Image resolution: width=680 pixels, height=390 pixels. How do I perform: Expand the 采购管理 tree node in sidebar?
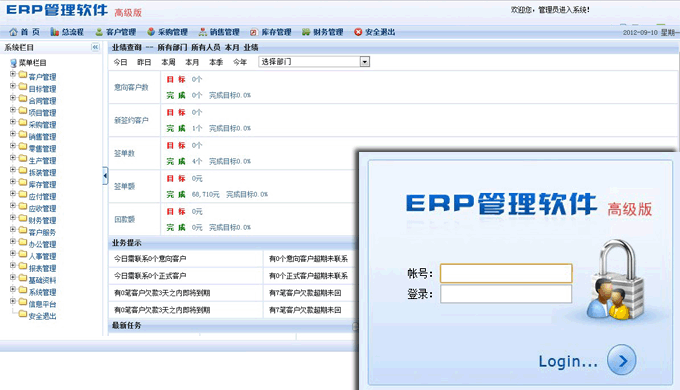coord(13,122)
